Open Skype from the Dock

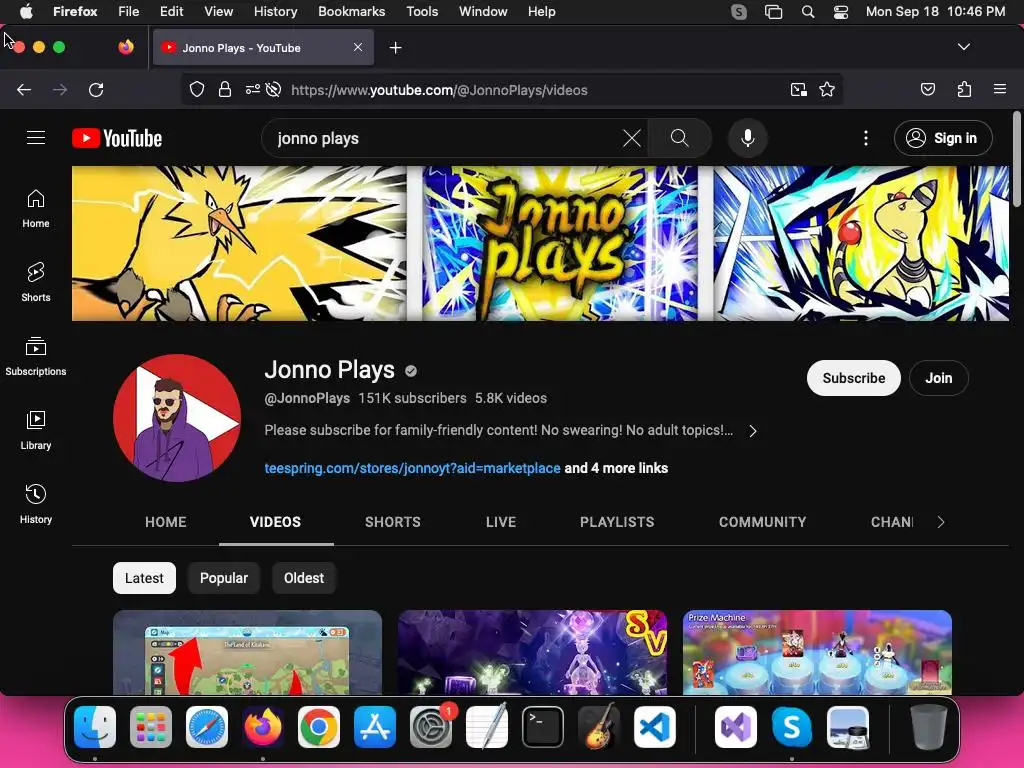coord(792,727)
